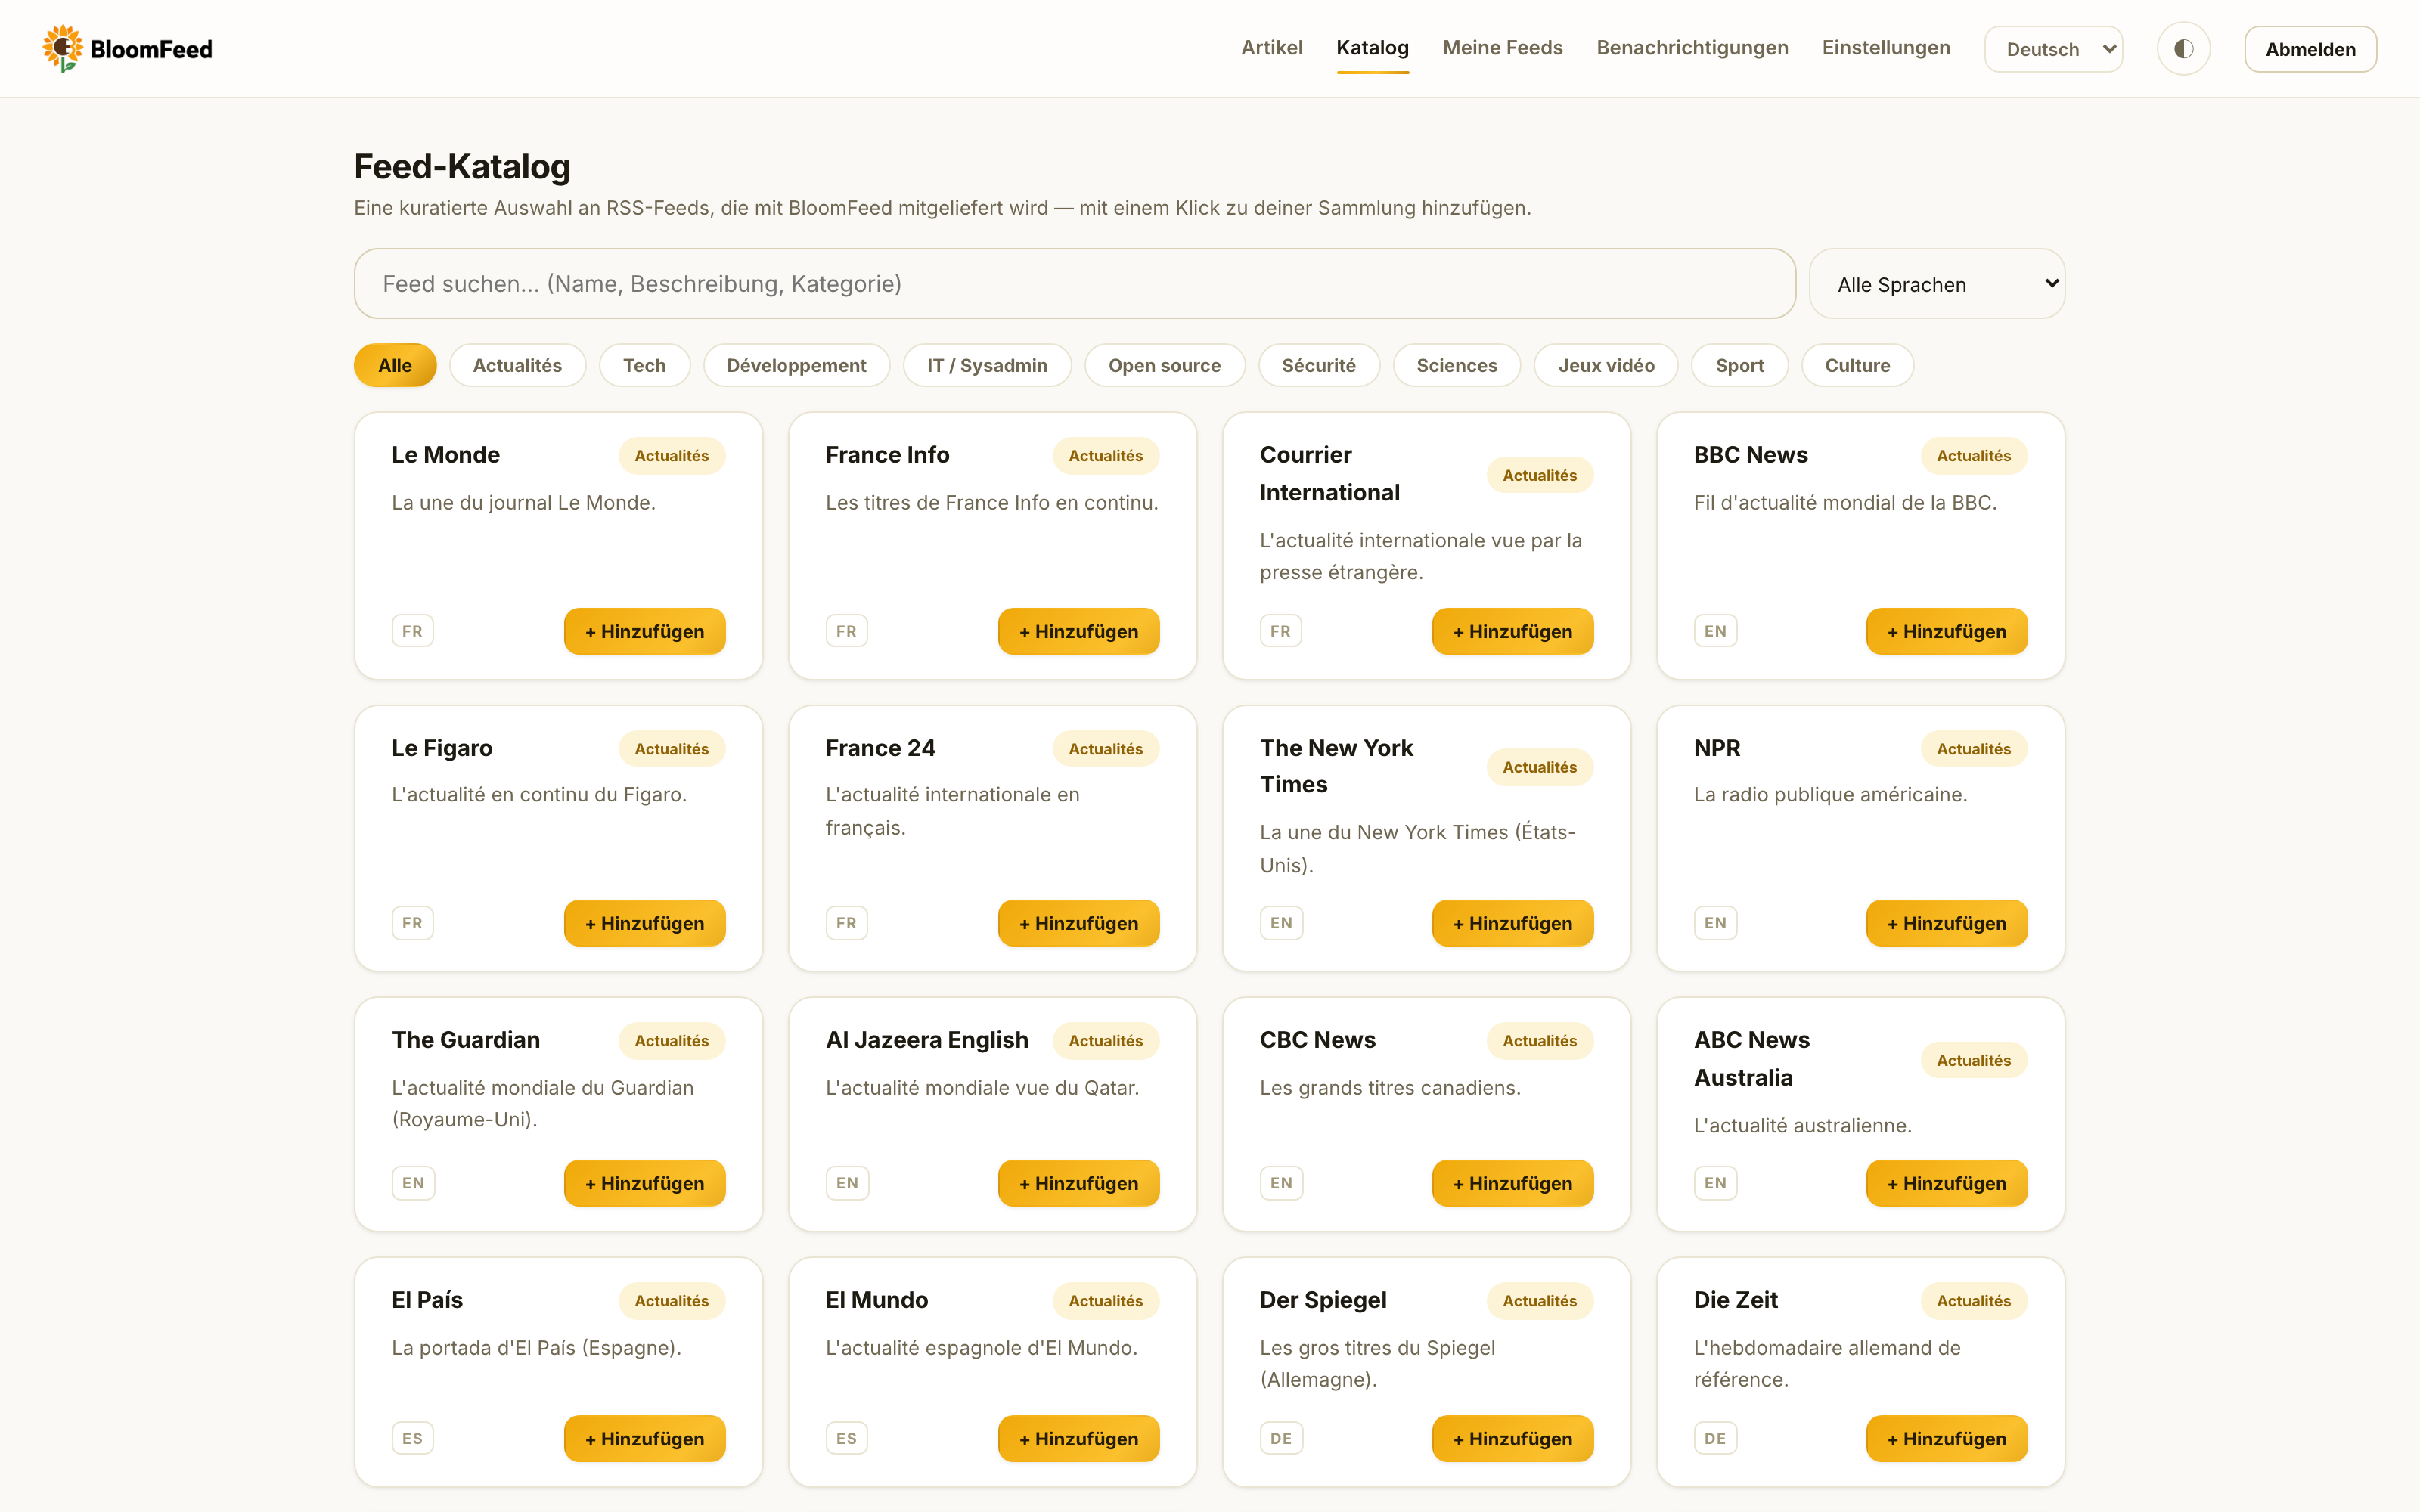
Task: Add the El País feed
Action: coord(644,1438)
